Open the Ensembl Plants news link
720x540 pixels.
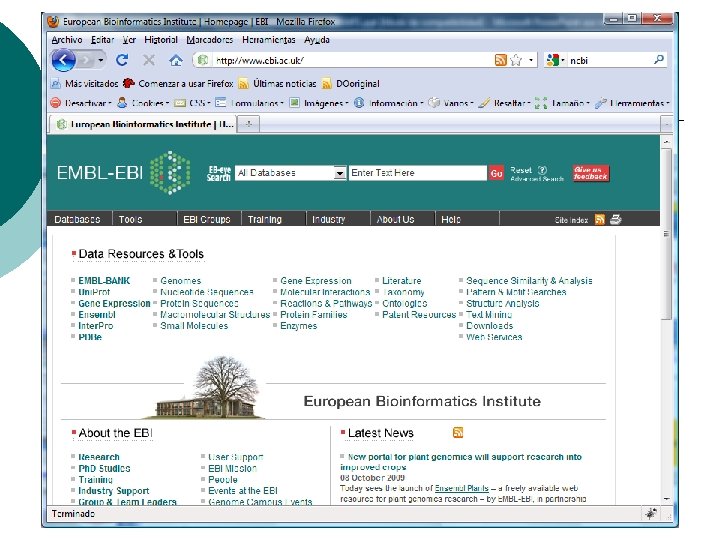coord(461,488)
